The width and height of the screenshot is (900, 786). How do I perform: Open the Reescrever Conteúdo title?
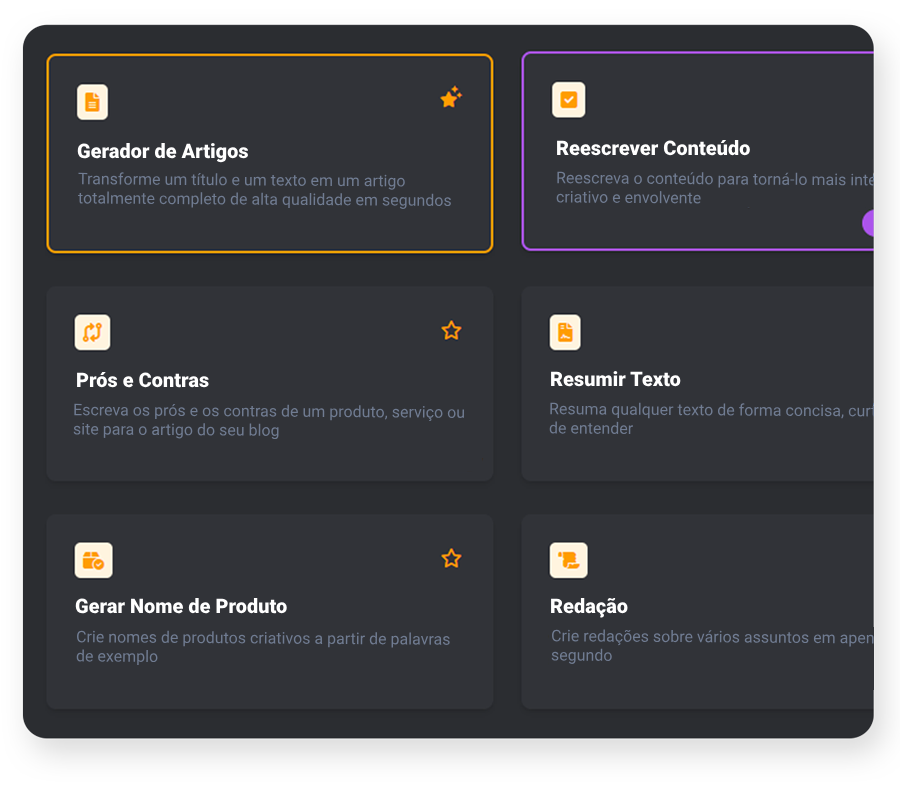pos(652,149)
